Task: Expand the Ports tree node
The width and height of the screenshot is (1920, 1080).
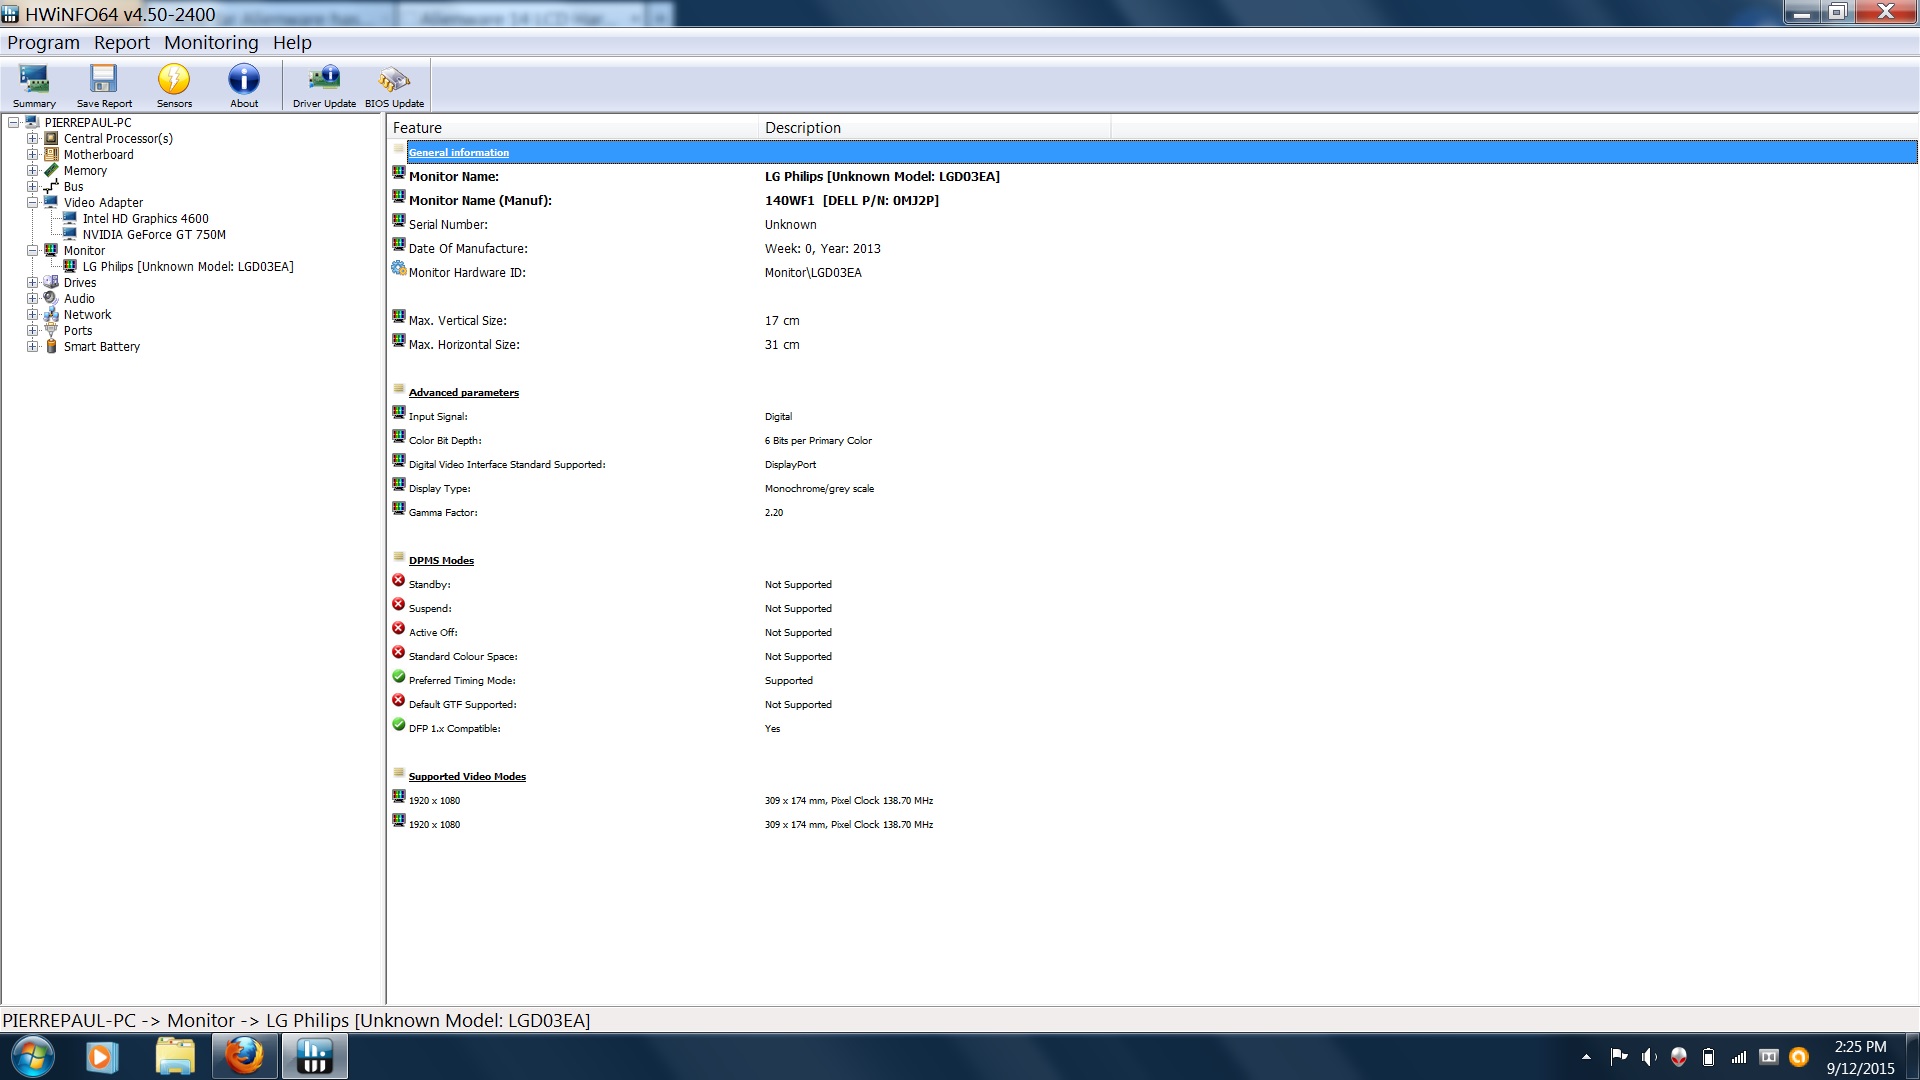Action: pos(32,331)
